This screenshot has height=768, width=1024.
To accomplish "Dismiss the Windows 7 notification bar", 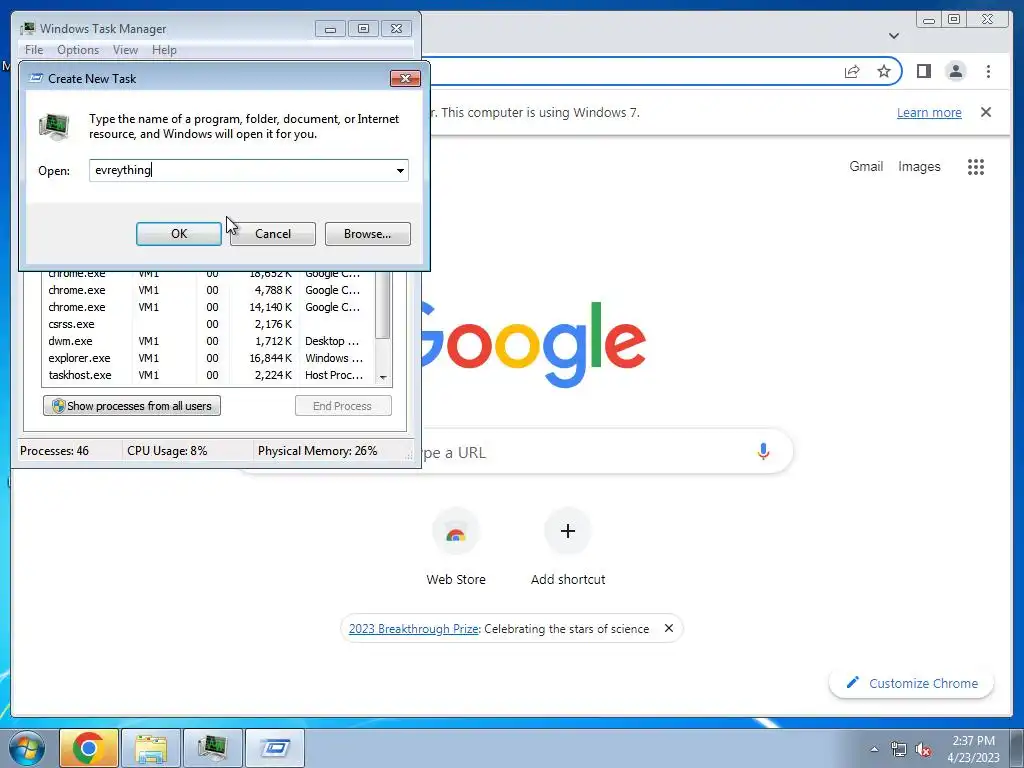I will pos(986,112).
